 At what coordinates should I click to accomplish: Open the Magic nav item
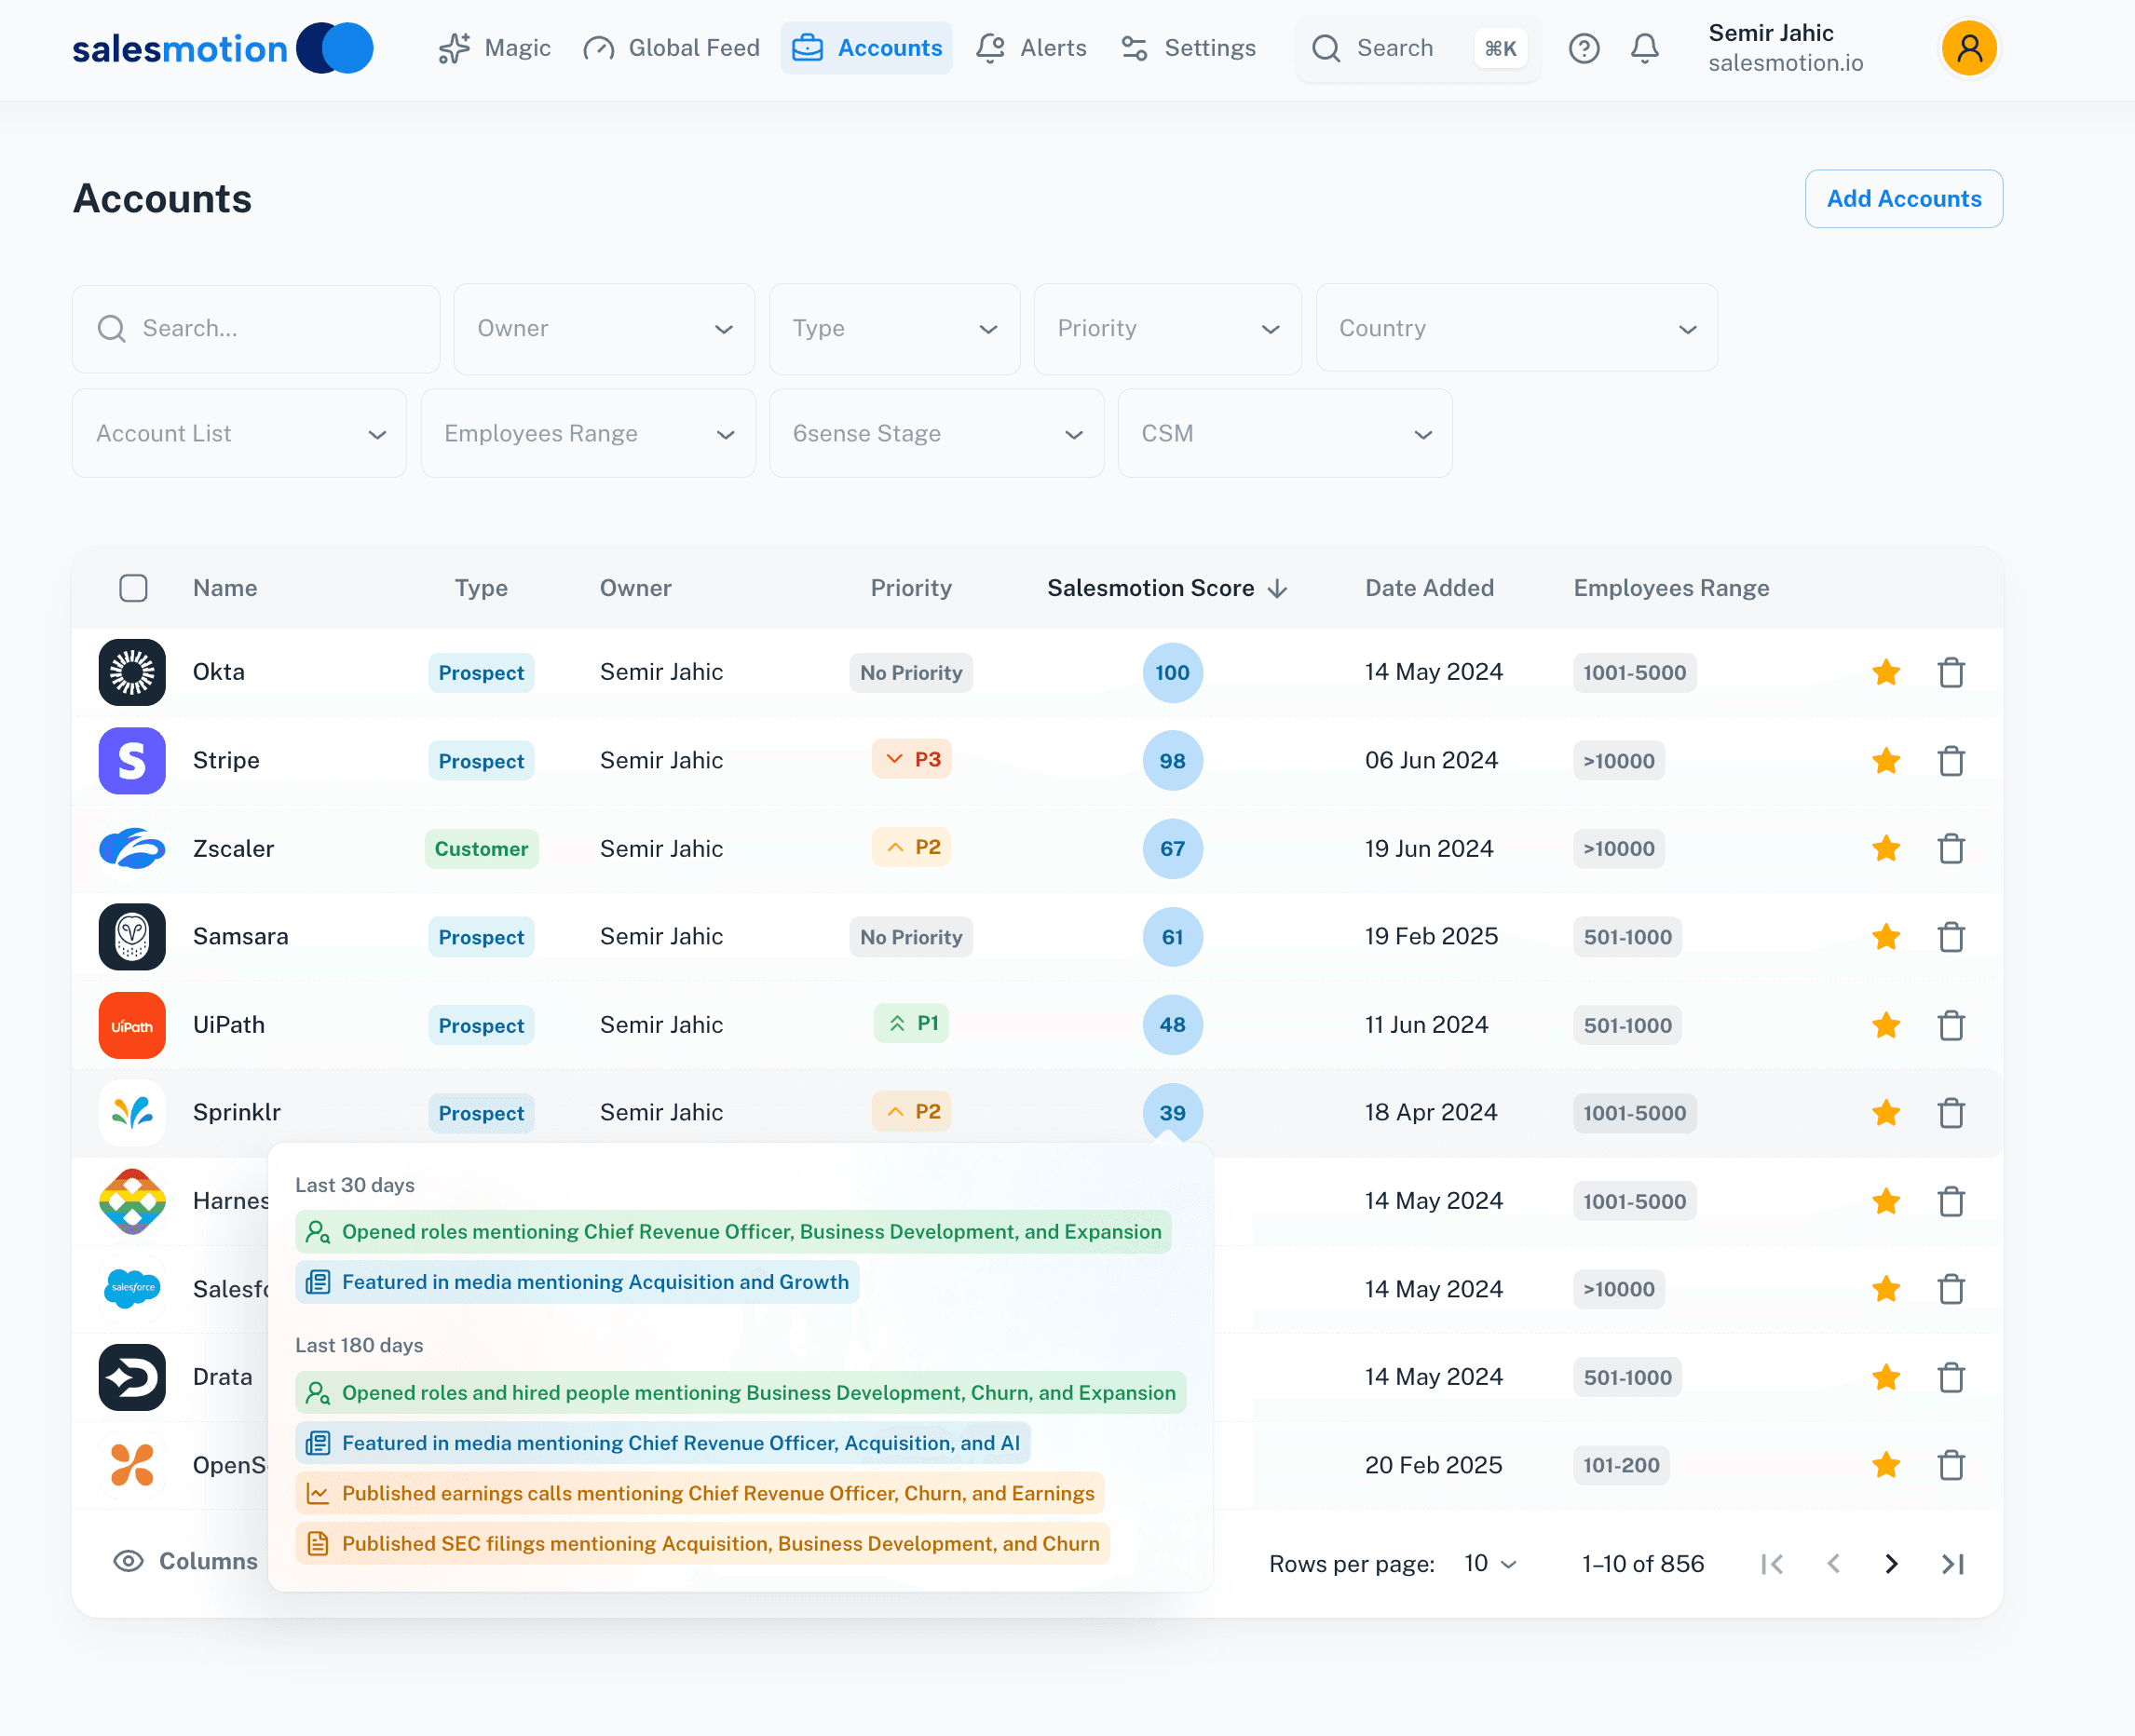[x=495, y=48]
